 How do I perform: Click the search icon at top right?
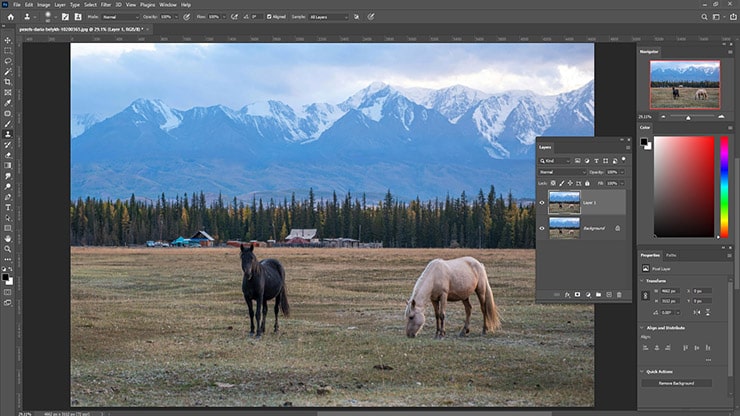pyautogui.click(x=704, y=17)
